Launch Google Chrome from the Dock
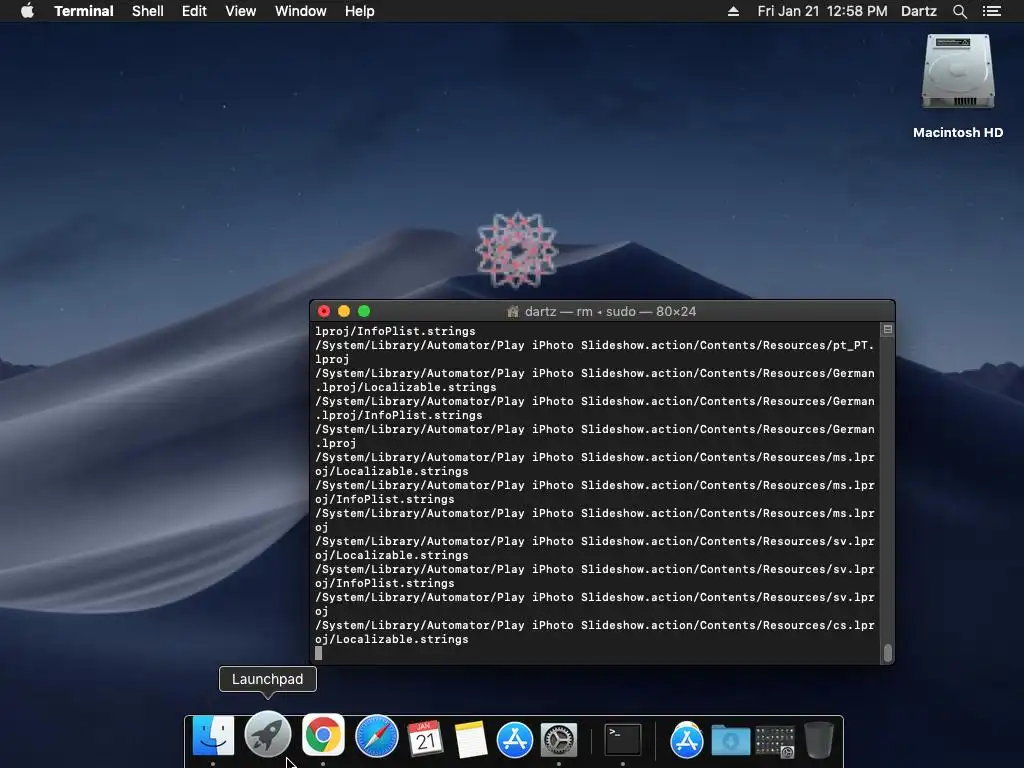This screenshot has height=768, width=1024. (323, 735)
